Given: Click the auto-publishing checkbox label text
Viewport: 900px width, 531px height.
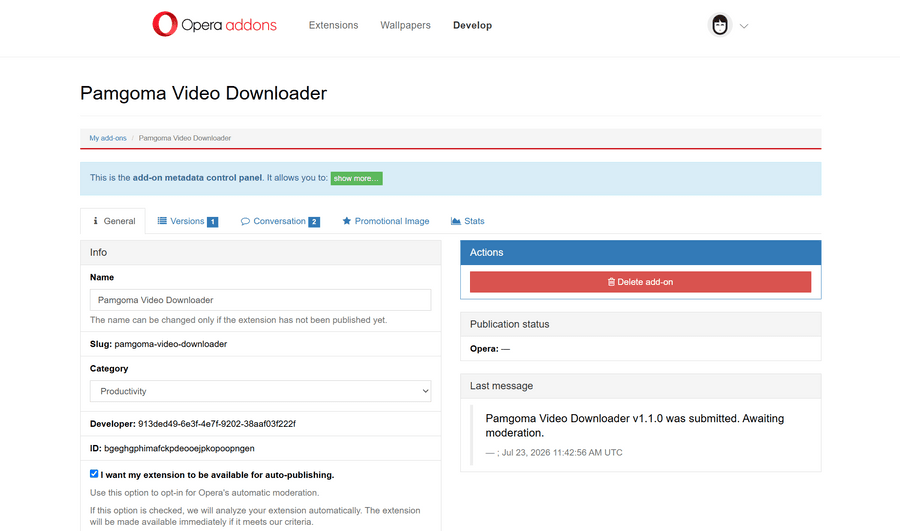Looking at the screenshot, I should 217,475.
